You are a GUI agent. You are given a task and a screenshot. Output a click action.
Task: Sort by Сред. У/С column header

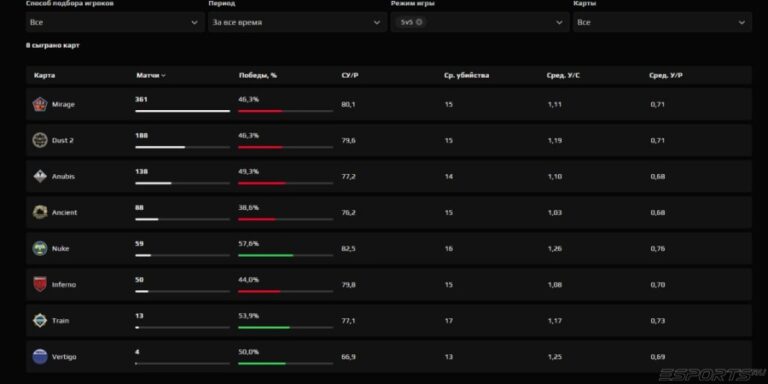(x=563, y=75)
